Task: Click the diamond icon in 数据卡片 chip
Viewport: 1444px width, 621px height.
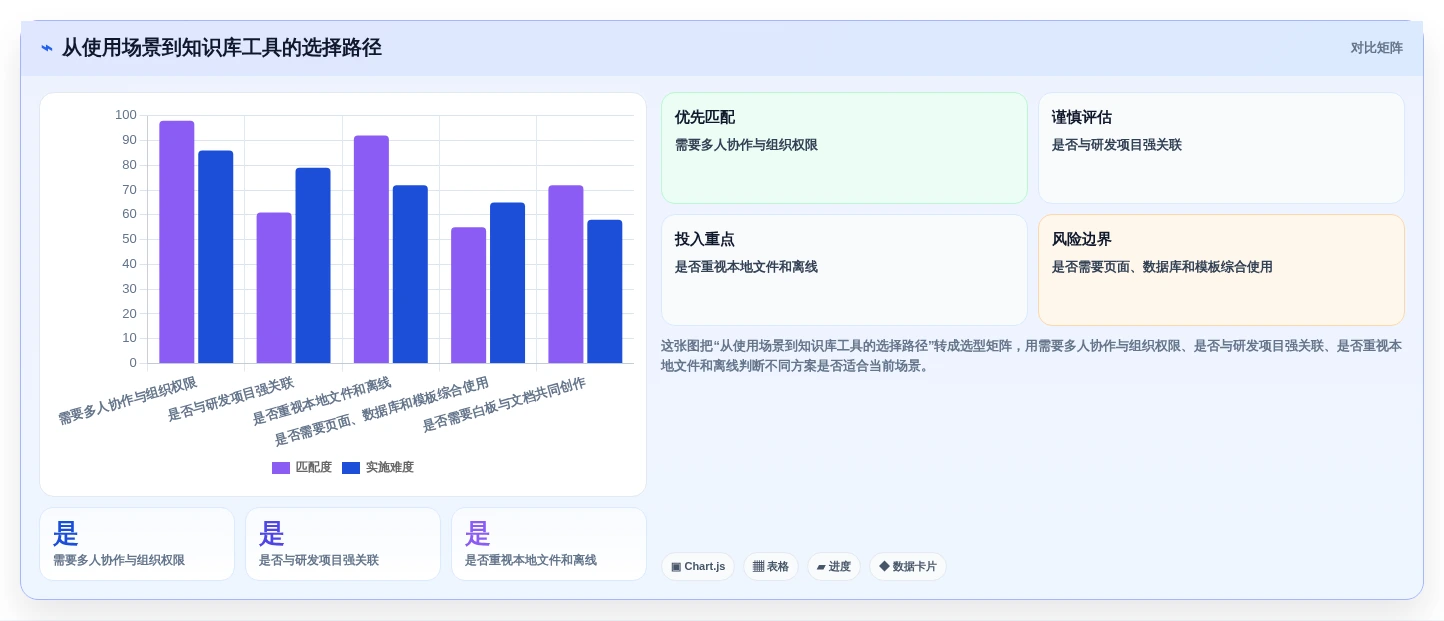Action: (884, 567)
